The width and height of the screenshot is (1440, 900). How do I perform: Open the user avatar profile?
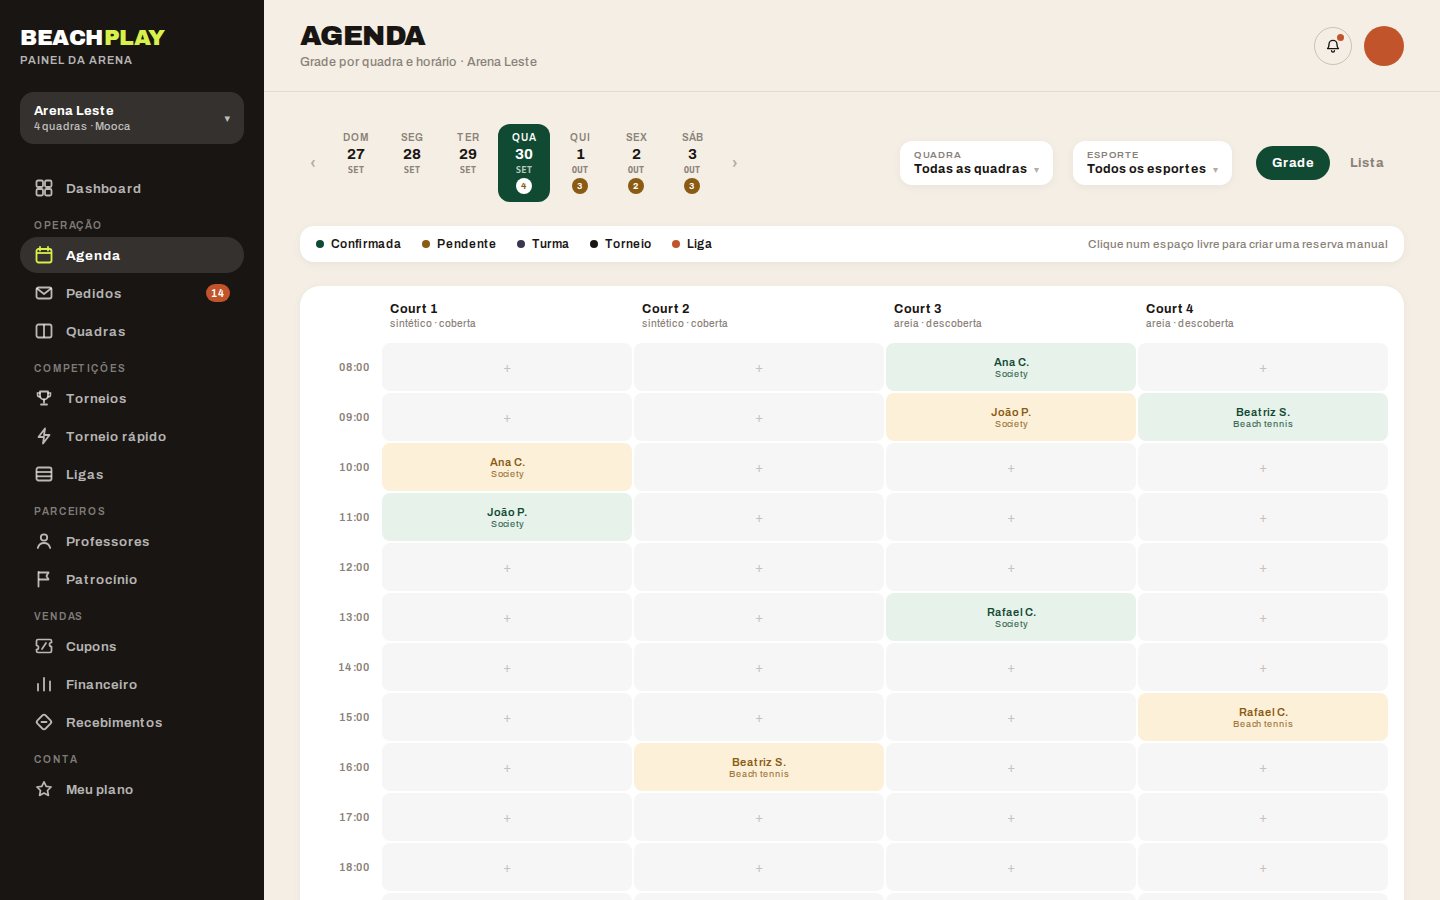(x=1384, y=46)
